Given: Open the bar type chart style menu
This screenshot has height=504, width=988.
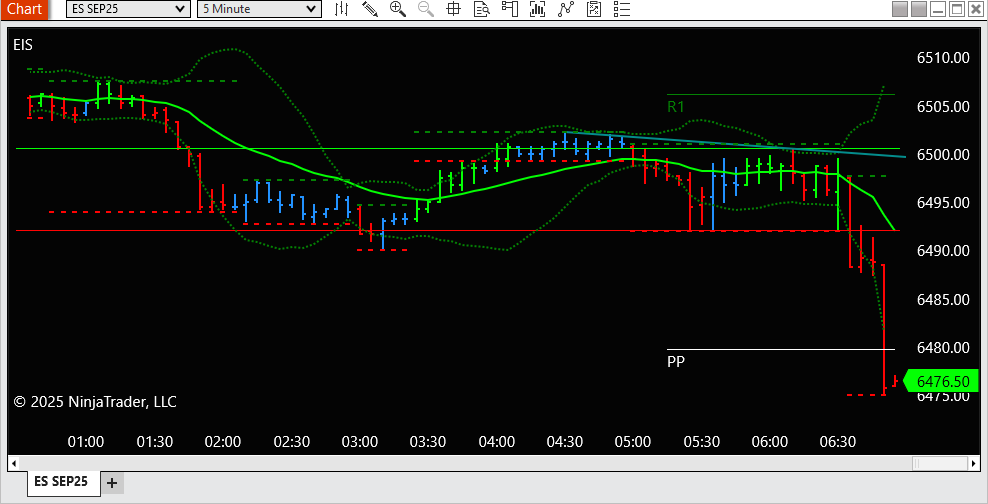Looking at the screenshot, I should 342,9.
